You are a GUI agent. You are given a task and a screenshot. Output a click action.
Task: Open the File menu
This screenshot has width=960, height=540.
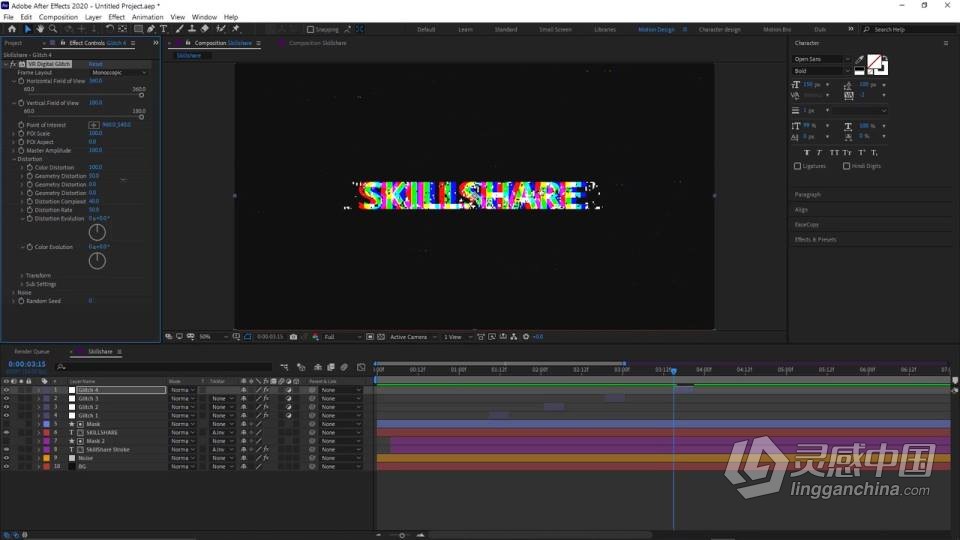click(9, 17)
